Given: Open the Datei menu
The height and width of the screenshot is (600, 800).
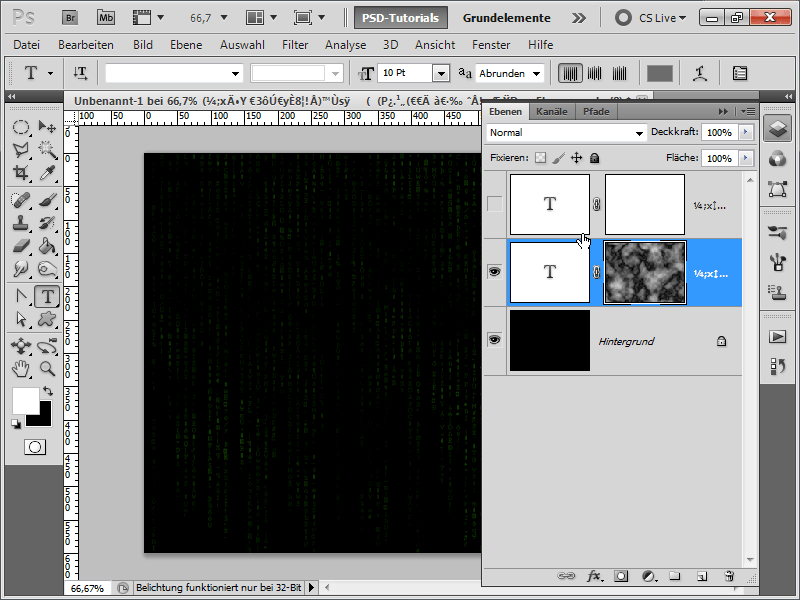Looking at the screenshot, I should tap(27, 45).
